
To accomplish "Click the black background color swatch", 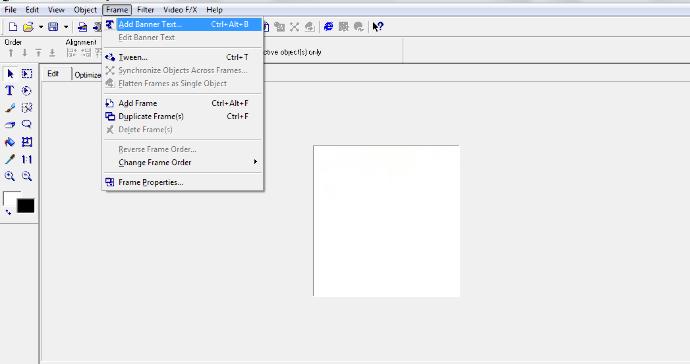I will pos(26,206).
